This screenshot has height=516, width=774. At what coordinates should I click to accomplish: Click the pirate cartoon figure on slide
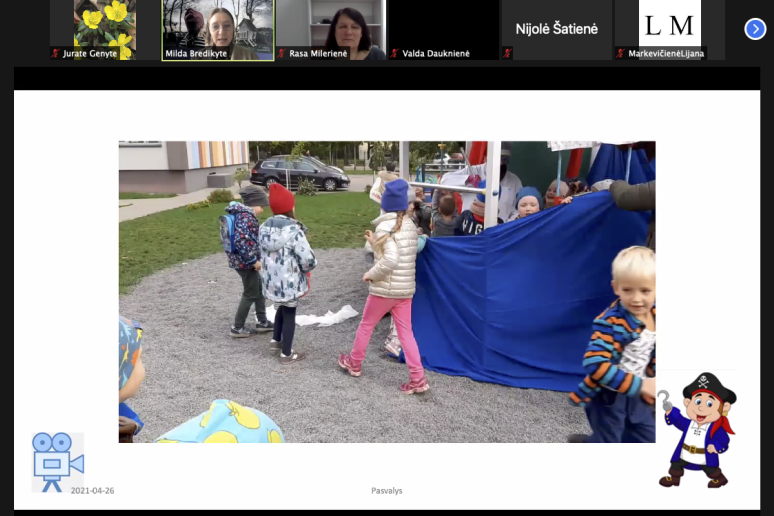[697, 430]
